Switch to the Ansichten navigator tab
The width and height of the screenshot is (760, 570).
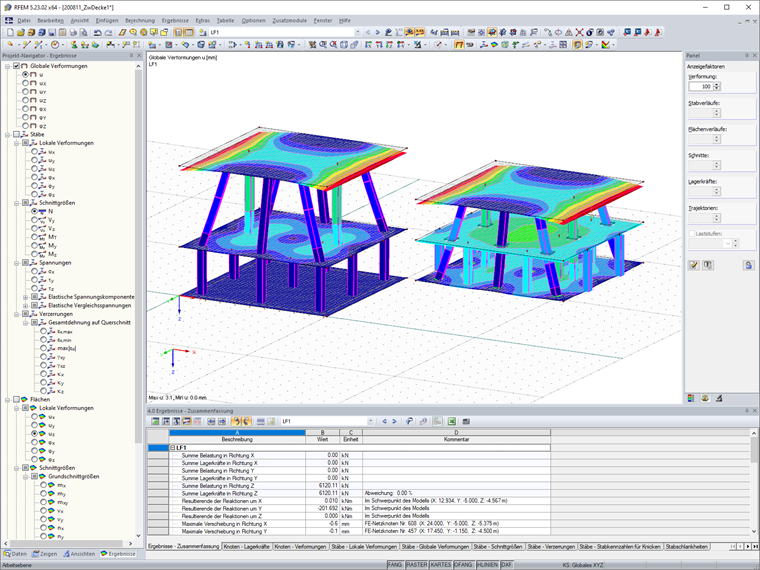79,554
